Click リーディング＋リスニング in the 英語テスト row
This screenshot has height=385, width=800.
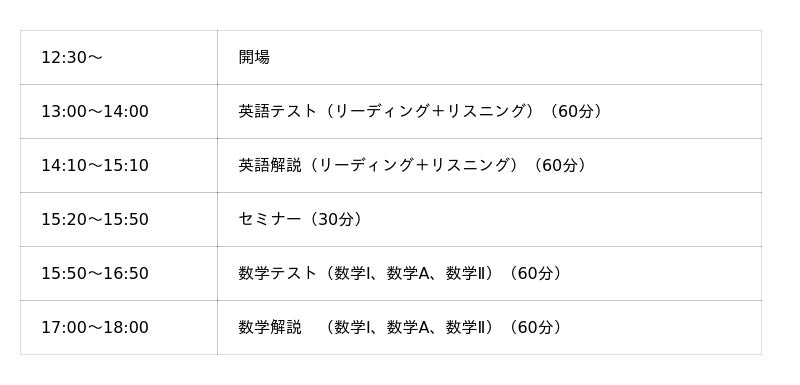pos(430,111)
